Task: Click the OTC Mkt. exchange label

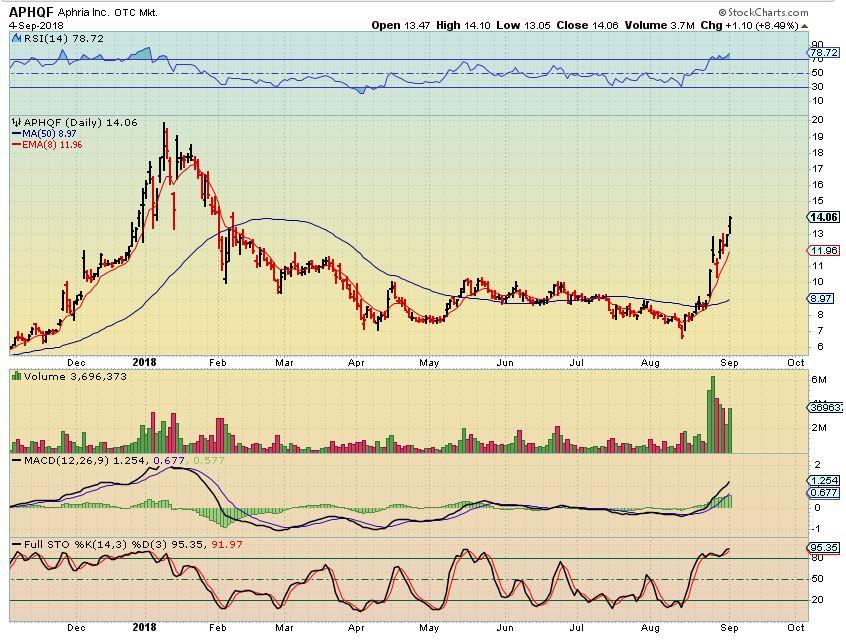Action: [x=135, y=12]
